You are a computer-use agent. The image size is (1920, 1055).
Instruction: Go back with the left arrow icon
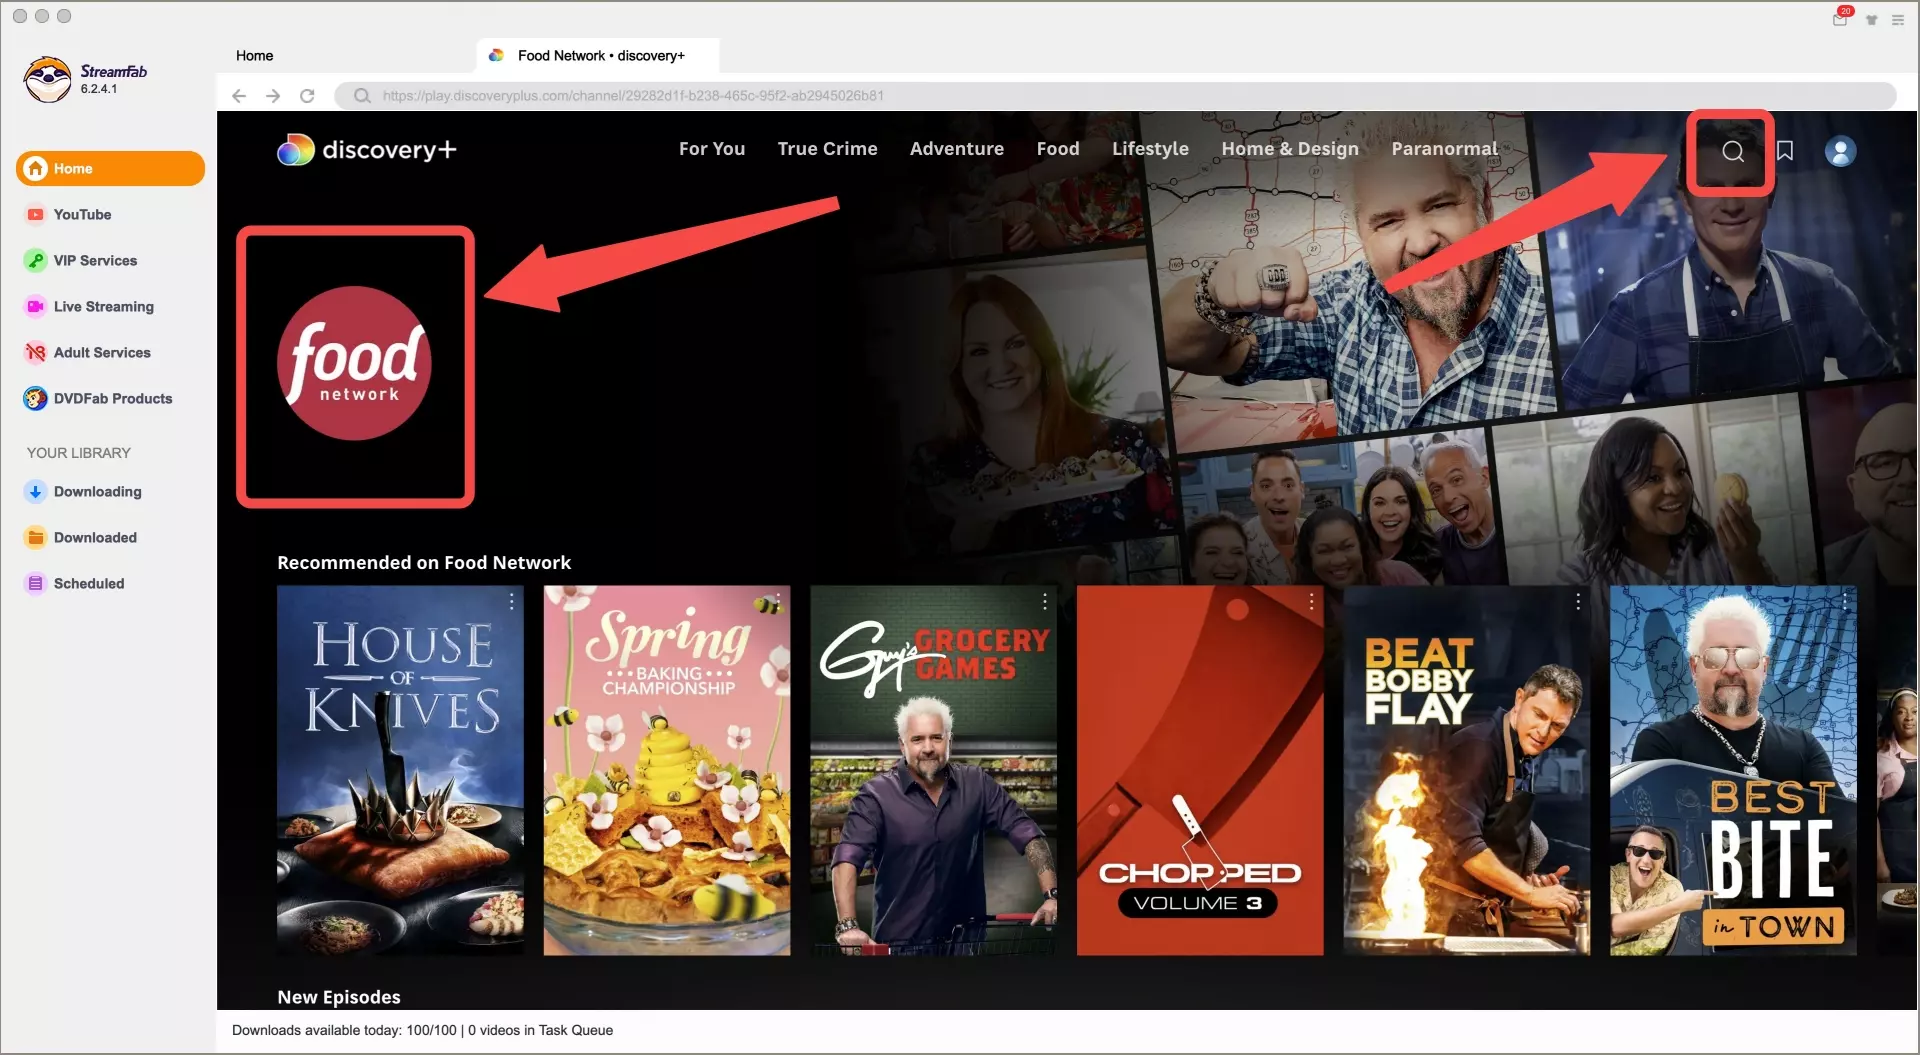tap(239, 96)
